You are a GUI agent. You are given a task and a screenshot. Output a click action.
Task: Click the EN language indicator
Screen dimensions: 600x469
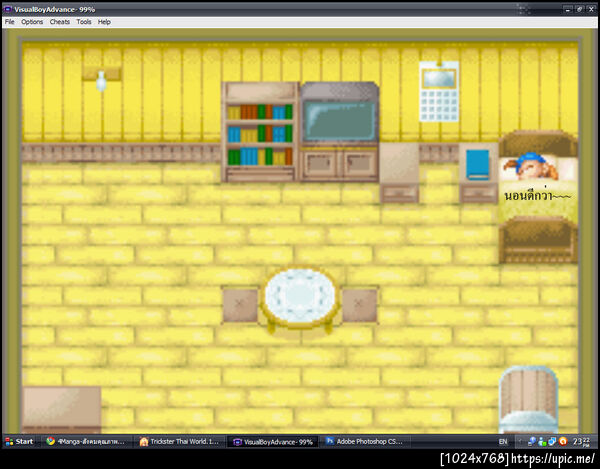tap(503, 442)
